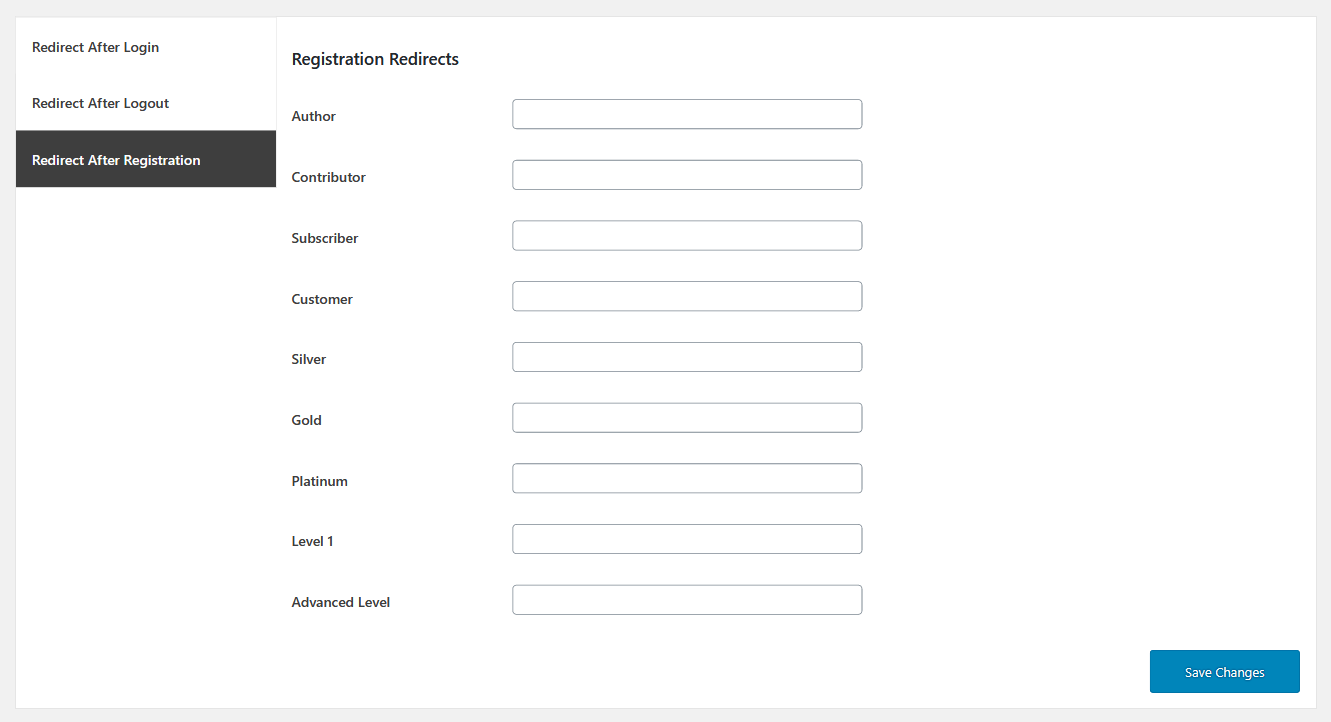Focus the Contributor redirect text box
The width and height of the screenshot is (1331, 722).
pyautogui.click(x=687, y=175)
